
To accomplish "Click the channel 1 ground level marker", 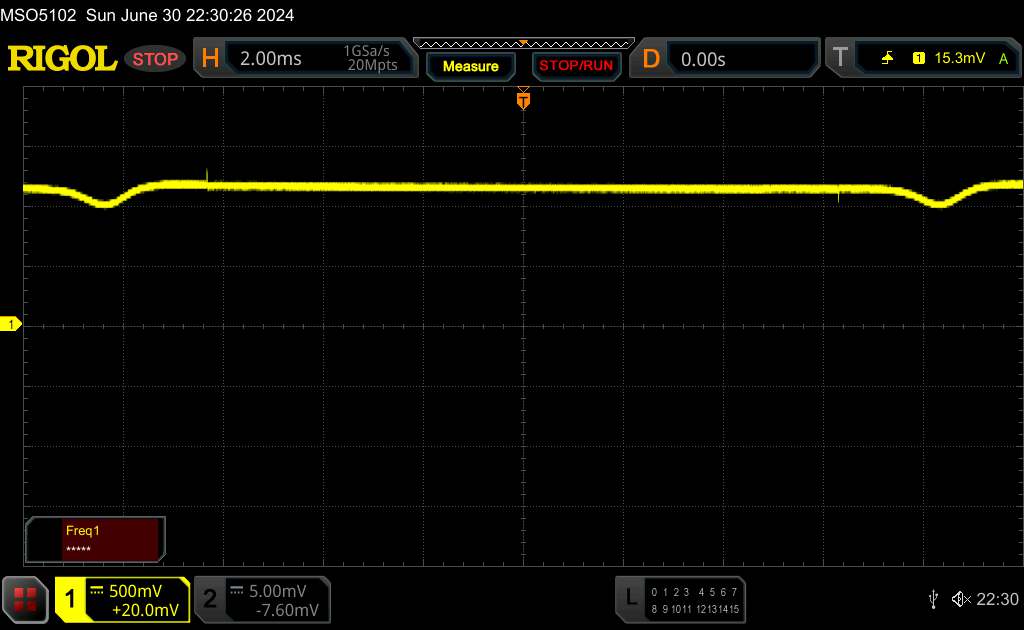I will point(10,324).
